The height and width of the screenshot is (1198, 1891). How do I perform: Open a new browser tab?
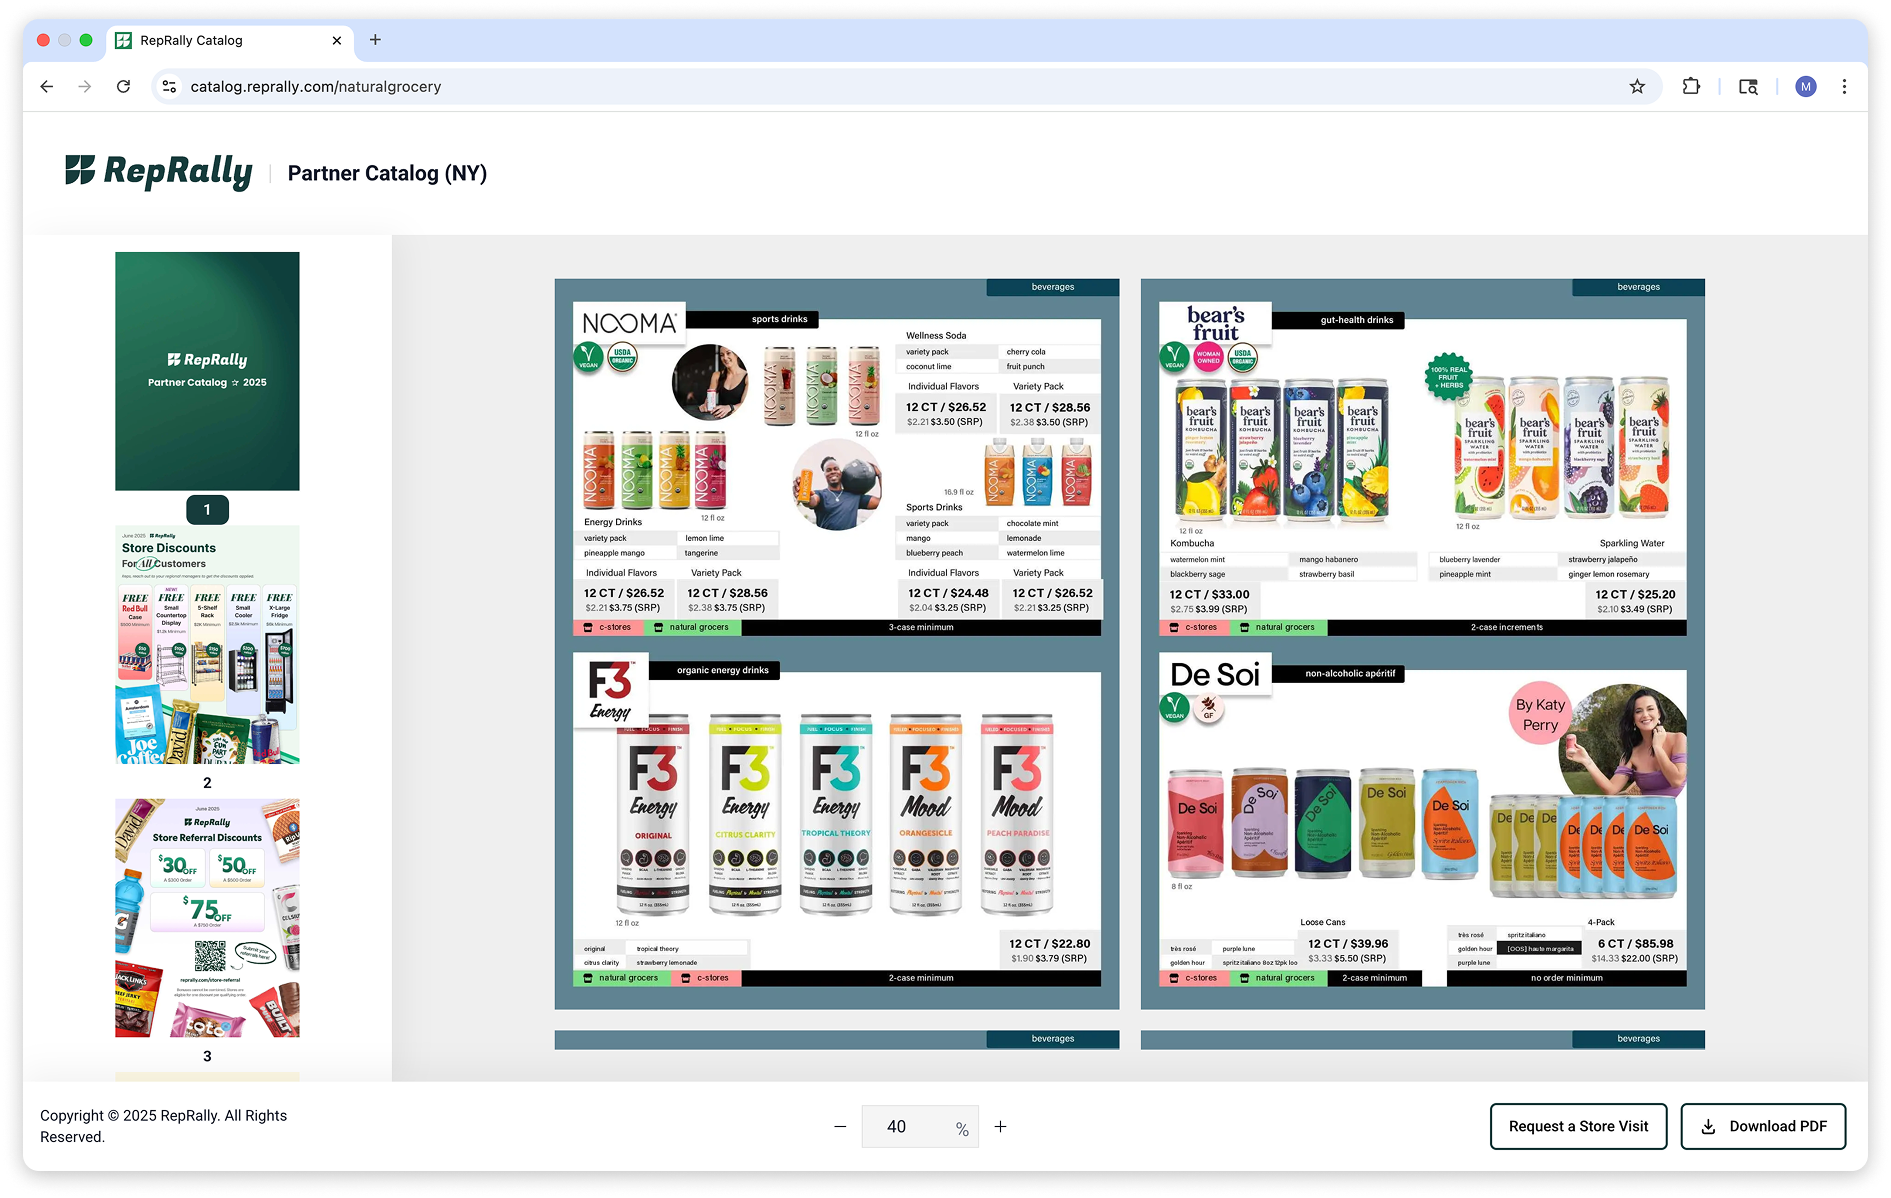coord(375,40)
